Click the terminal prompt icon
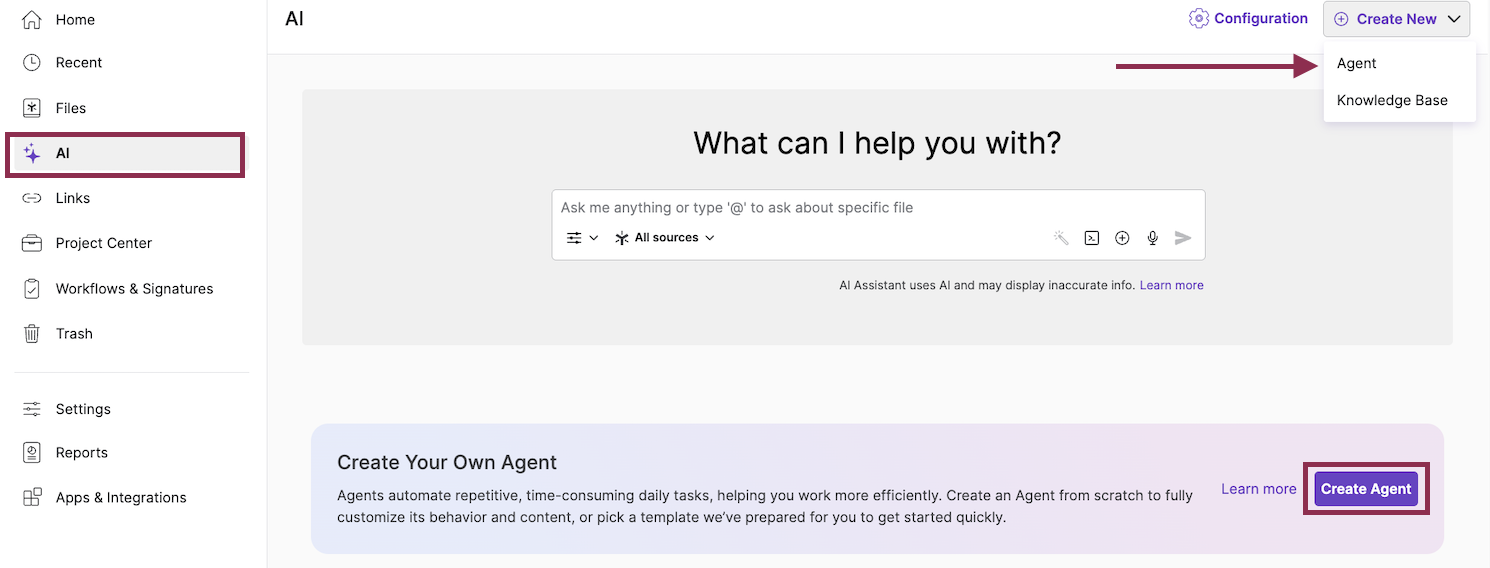This screenshot has height=568, width=1490. coord(1092,238)
